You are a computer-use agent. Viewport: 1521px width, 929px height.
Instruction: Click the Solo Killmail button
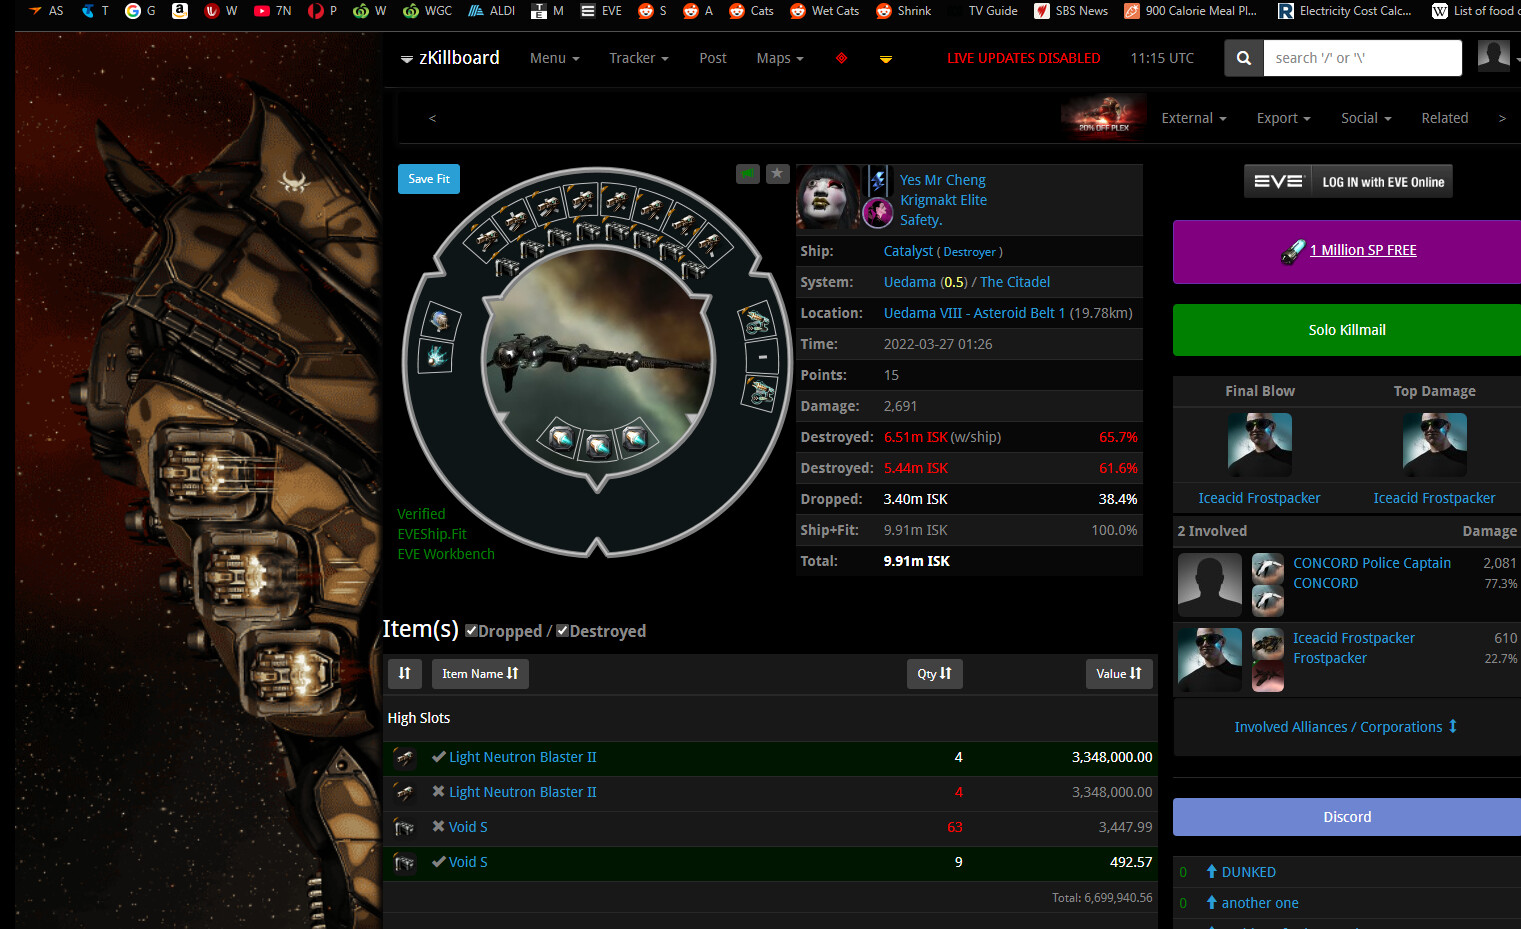[1347, 330]
